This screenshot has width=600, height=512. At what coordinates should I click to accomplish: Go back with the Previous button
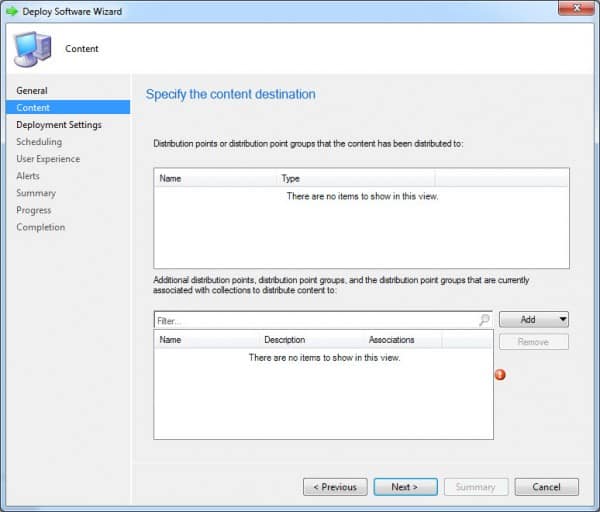pyautogui.click(x=335, y=487)
